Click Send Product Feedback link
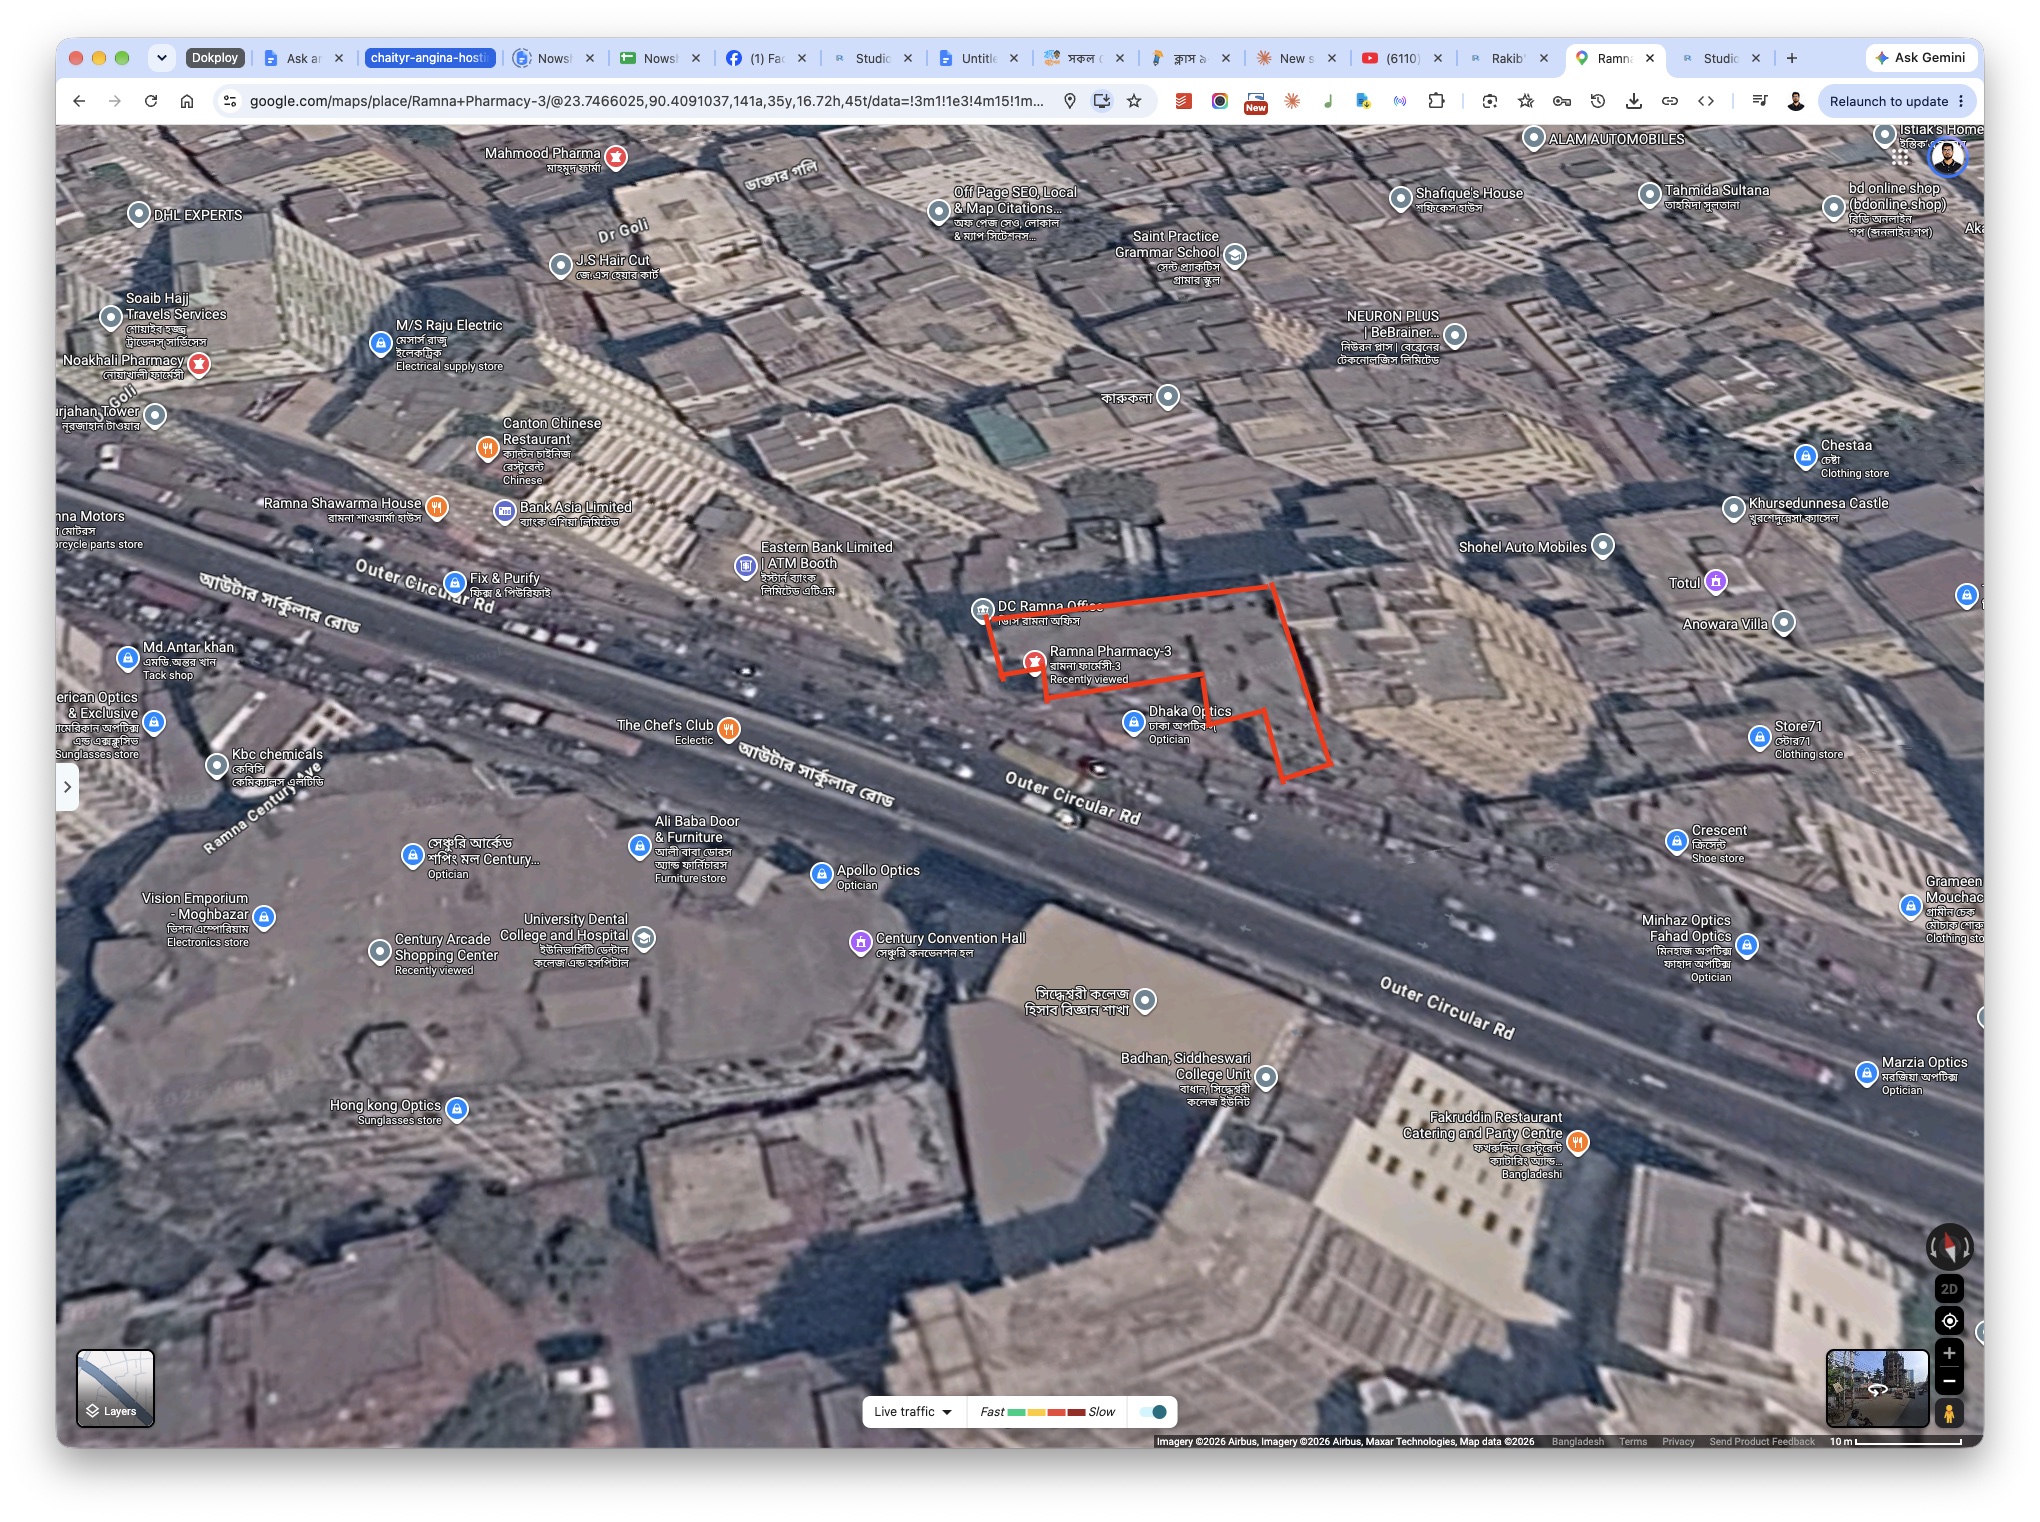Image resolution: width=2040 pixels, height=1522 pixels. [1762, 1442]
